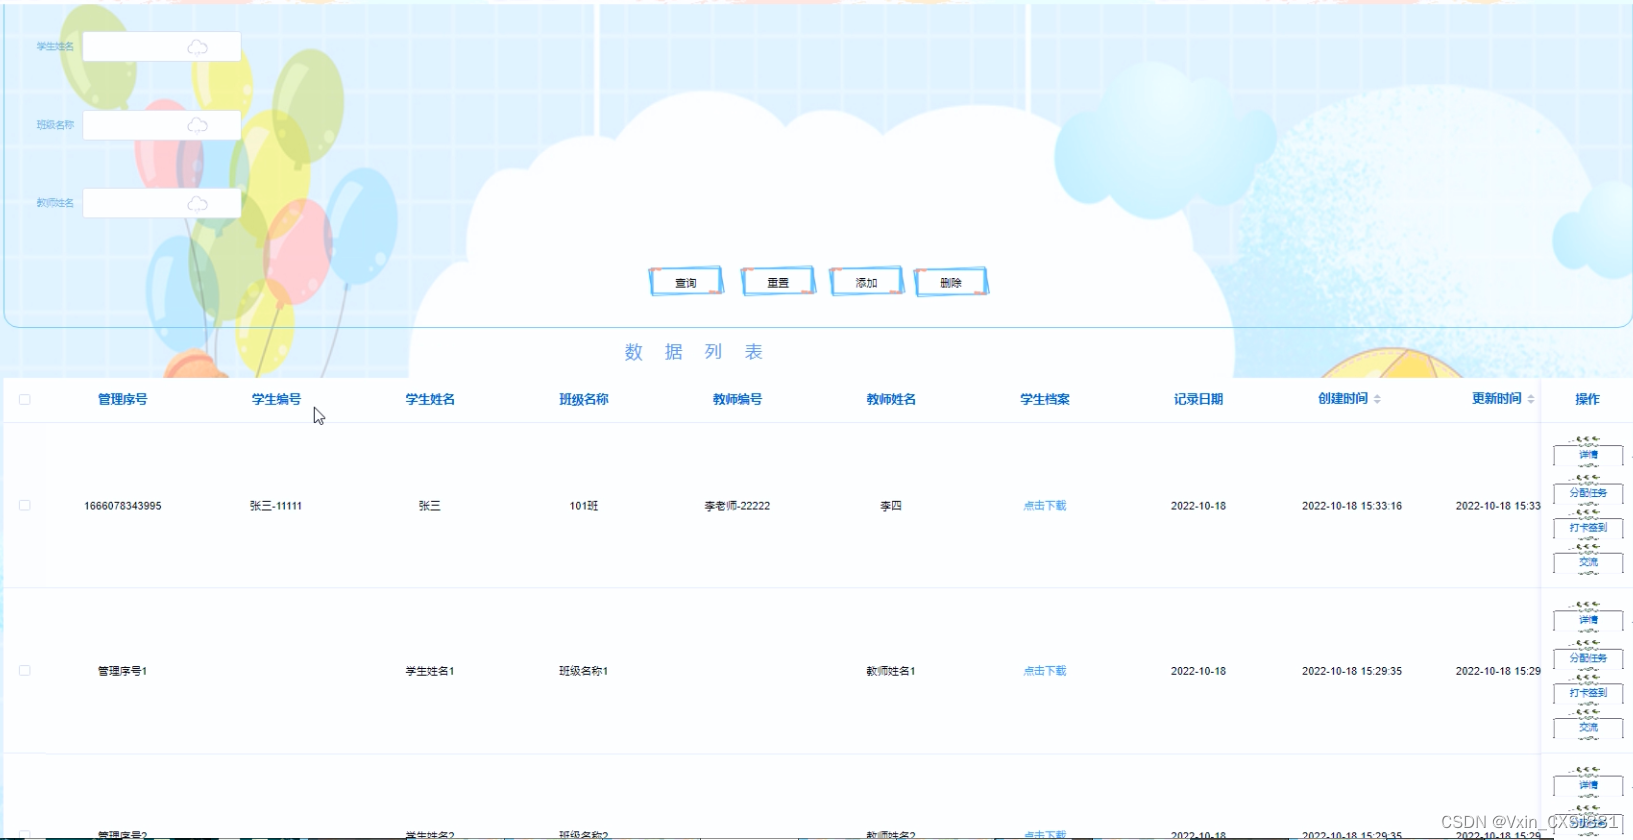Click 点击下载 link in 学生姓名1 row
This screenshot has width=1633, height=840.
tap(1045, 671)
